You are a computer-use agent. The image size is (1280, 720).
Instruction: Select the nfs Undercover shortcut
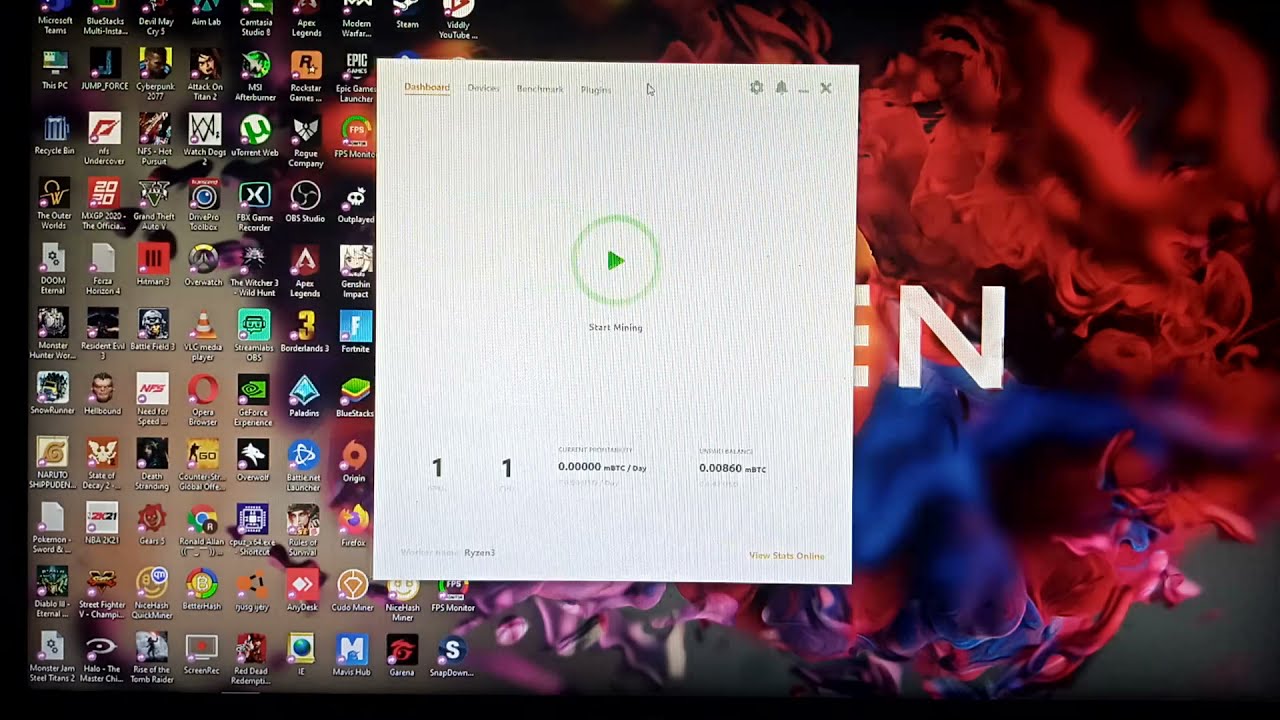[x=104, y=138]
